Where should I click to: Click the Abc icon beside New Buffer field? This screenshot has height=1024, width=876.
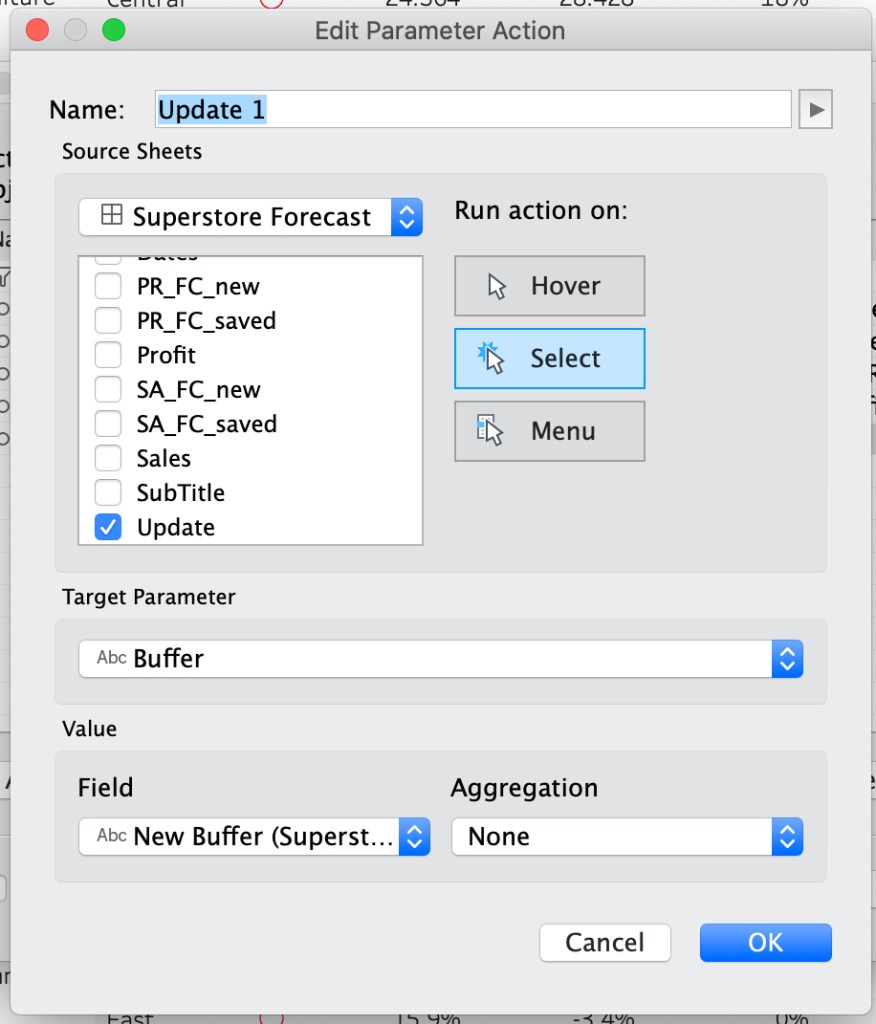click(112, 835)
